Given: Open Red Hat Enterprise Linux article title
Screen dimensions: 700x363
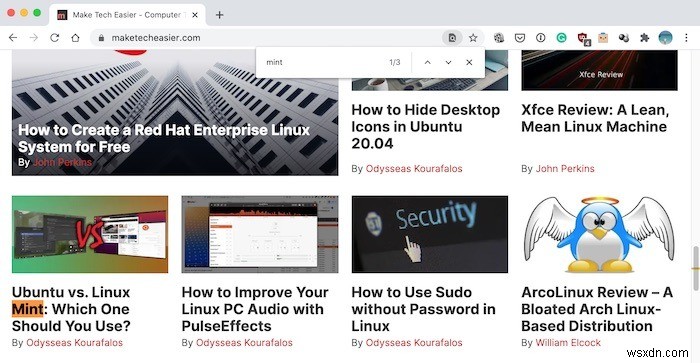Looking at the screenshot, I should [x=164, y=138].
